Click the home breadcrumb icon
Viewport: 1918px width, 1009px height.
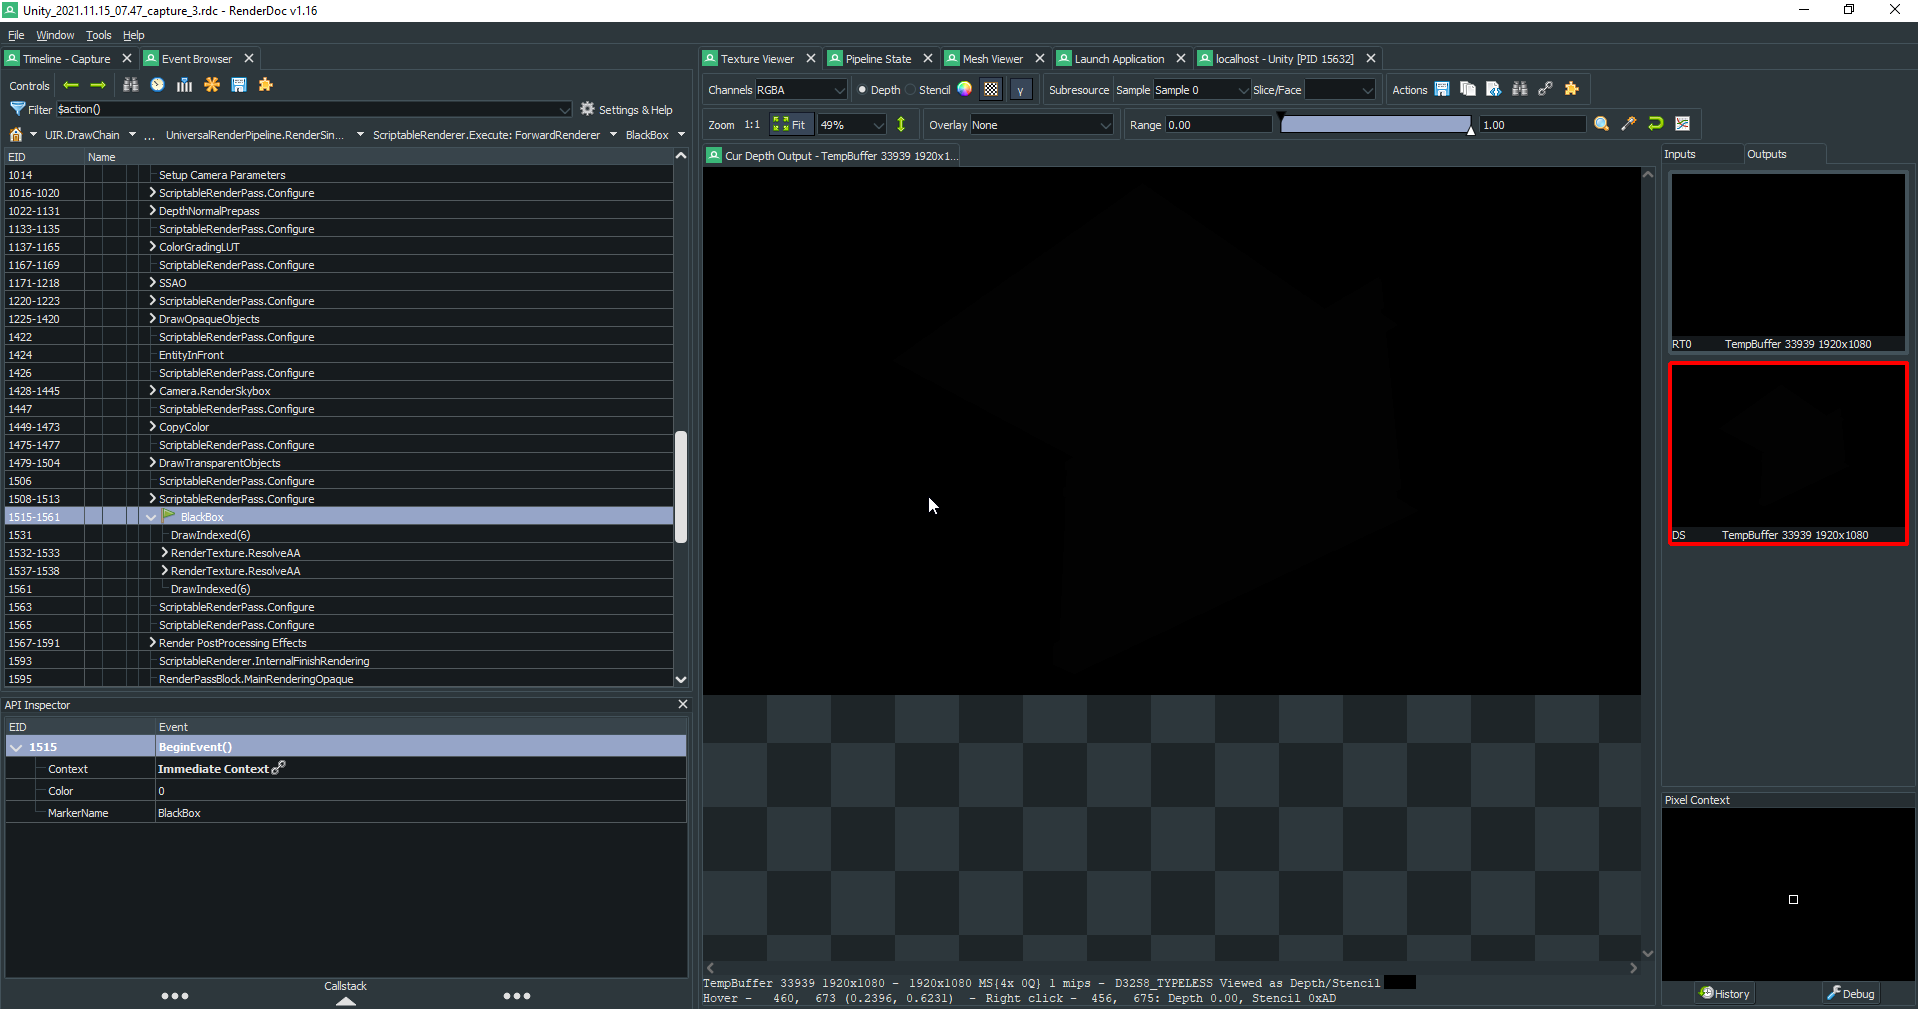[x=16, y=135]
